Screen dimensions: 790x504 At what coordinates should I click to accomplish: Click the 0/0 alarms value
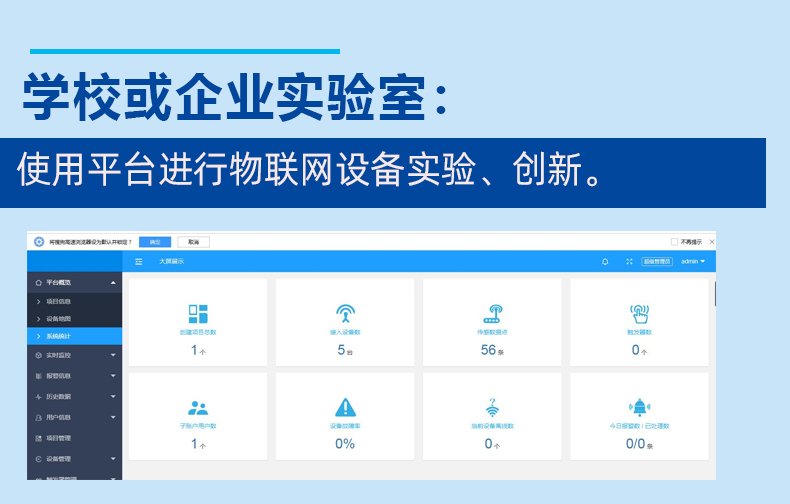tap(635, 444)
